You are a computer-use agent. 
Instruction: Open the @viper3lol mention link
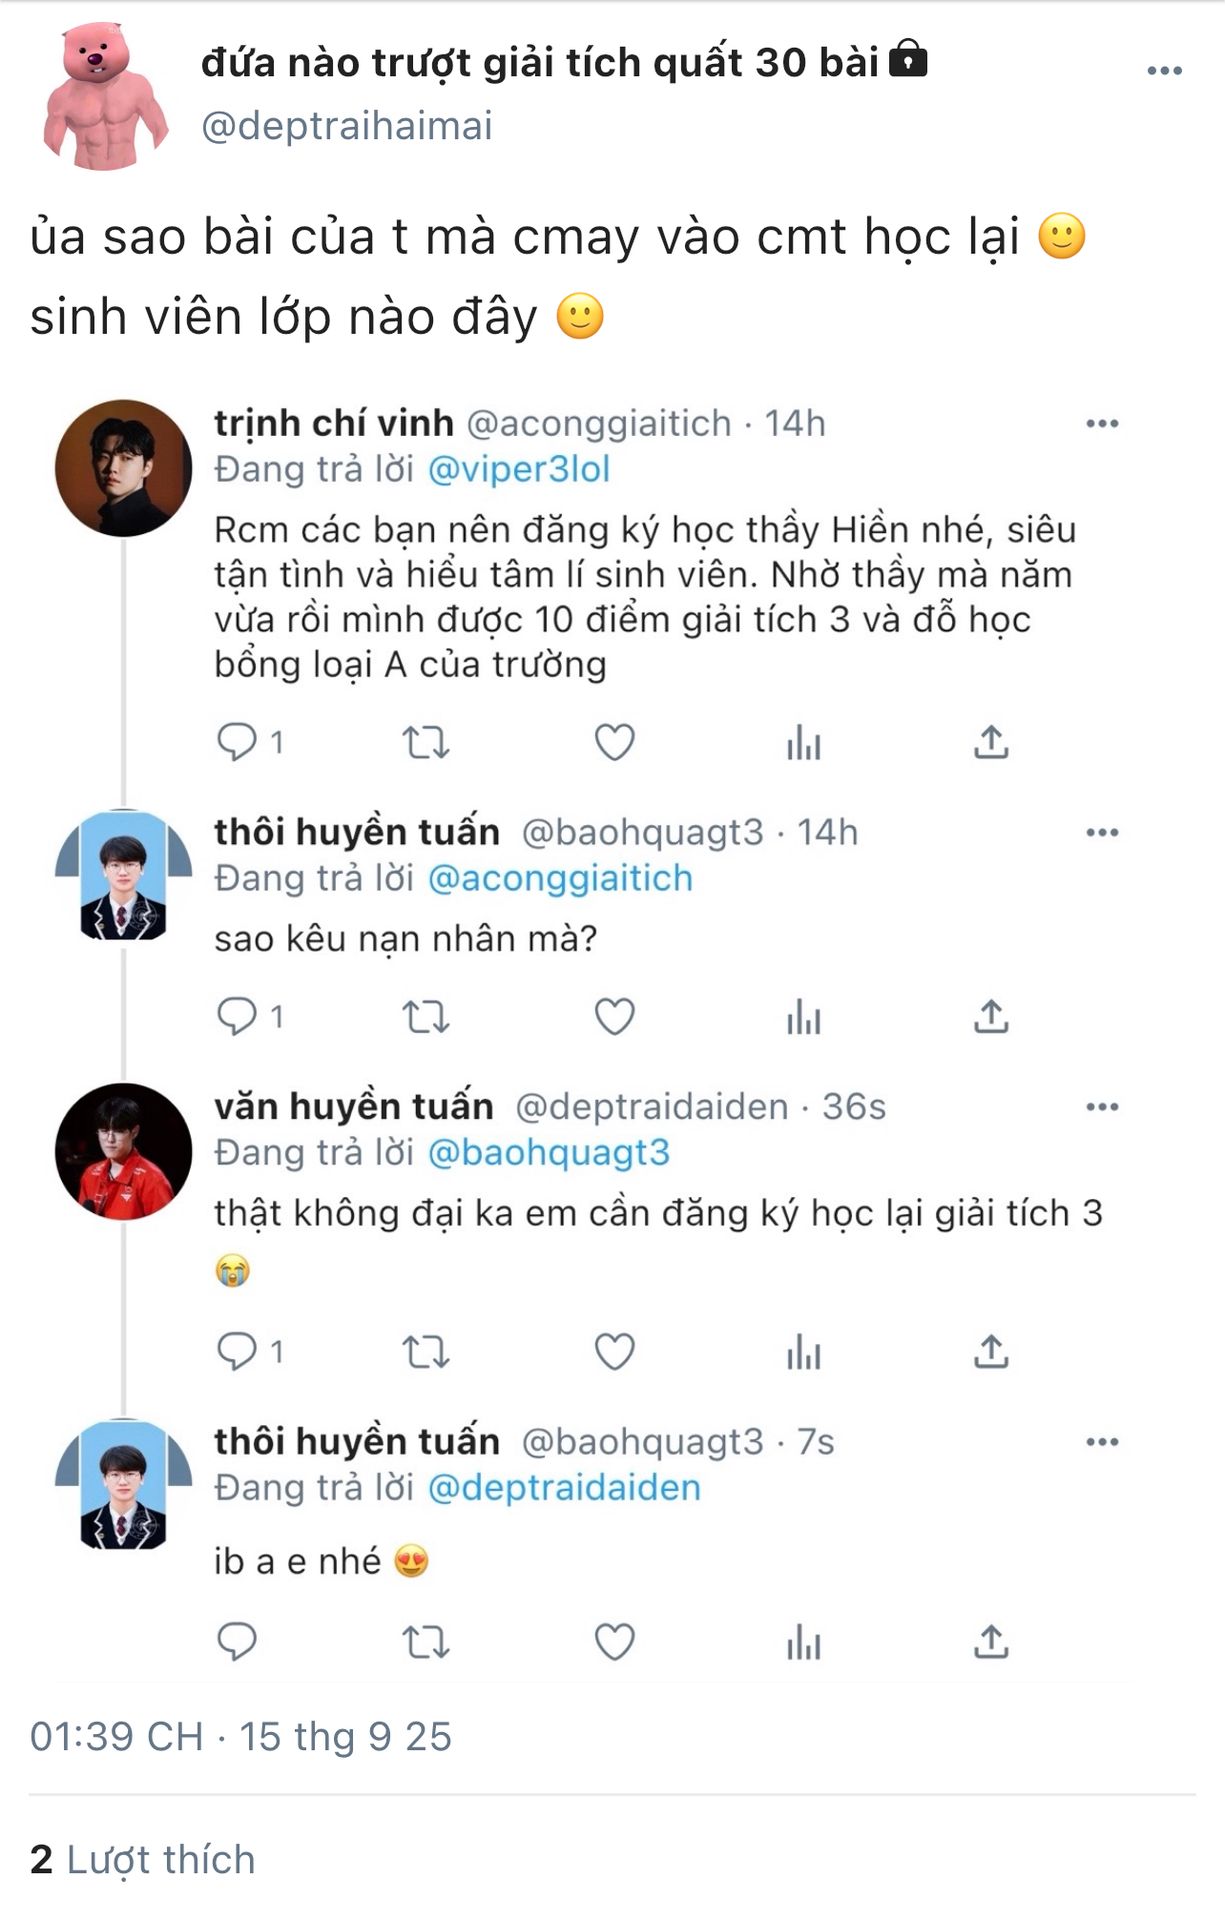518,470
